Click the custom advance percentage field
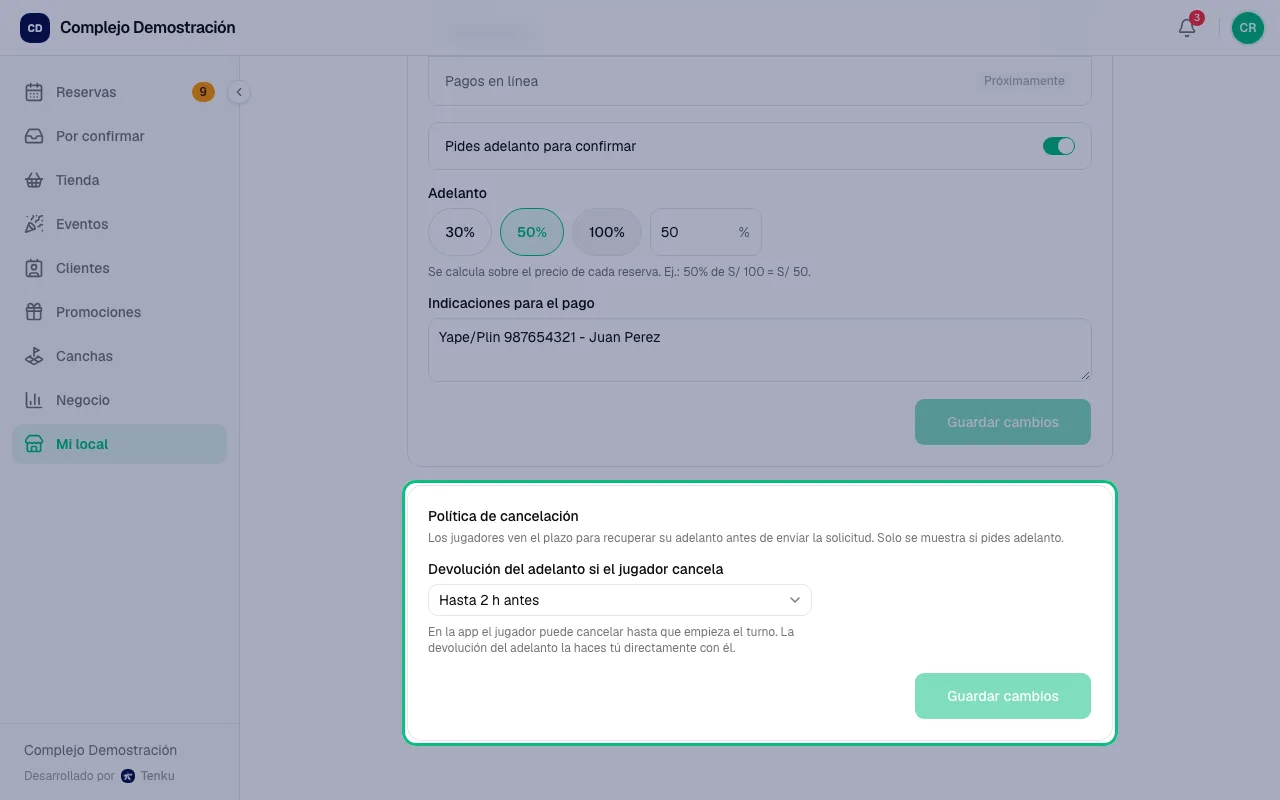Image resolution: width=1280 pixels, height=800 pixels. pyautogui.click(x=706, y=232)
